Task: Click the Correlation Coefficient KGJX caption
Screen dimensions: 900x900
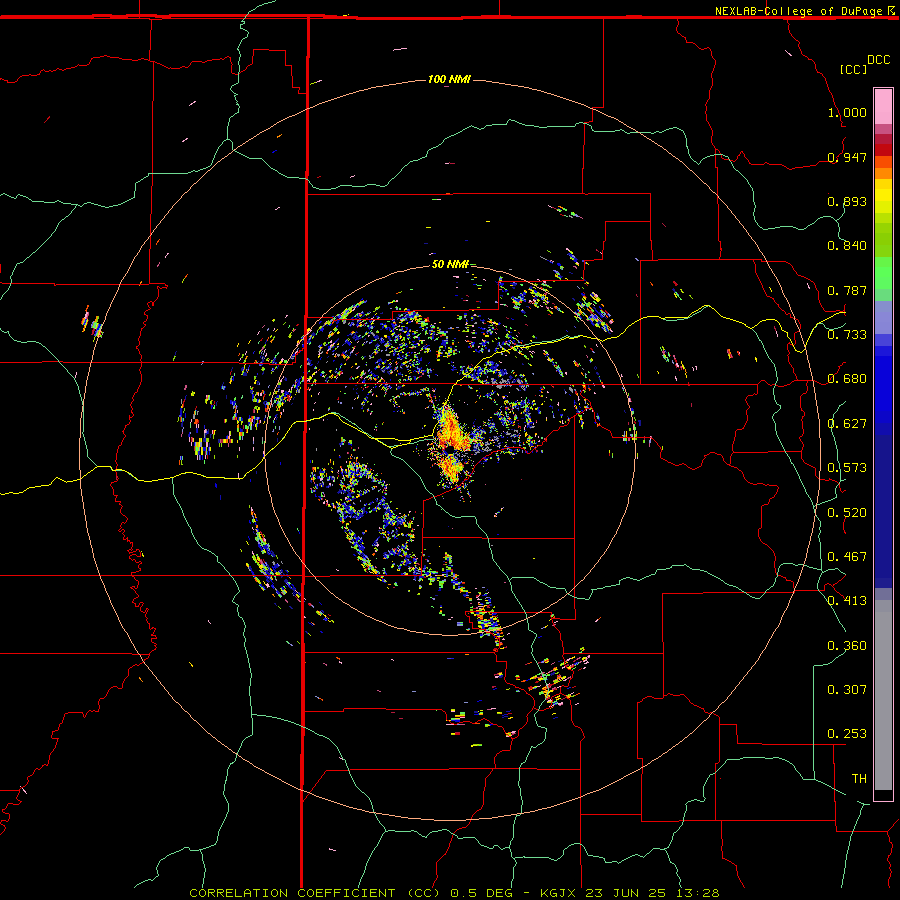Action: coord(454,893)
